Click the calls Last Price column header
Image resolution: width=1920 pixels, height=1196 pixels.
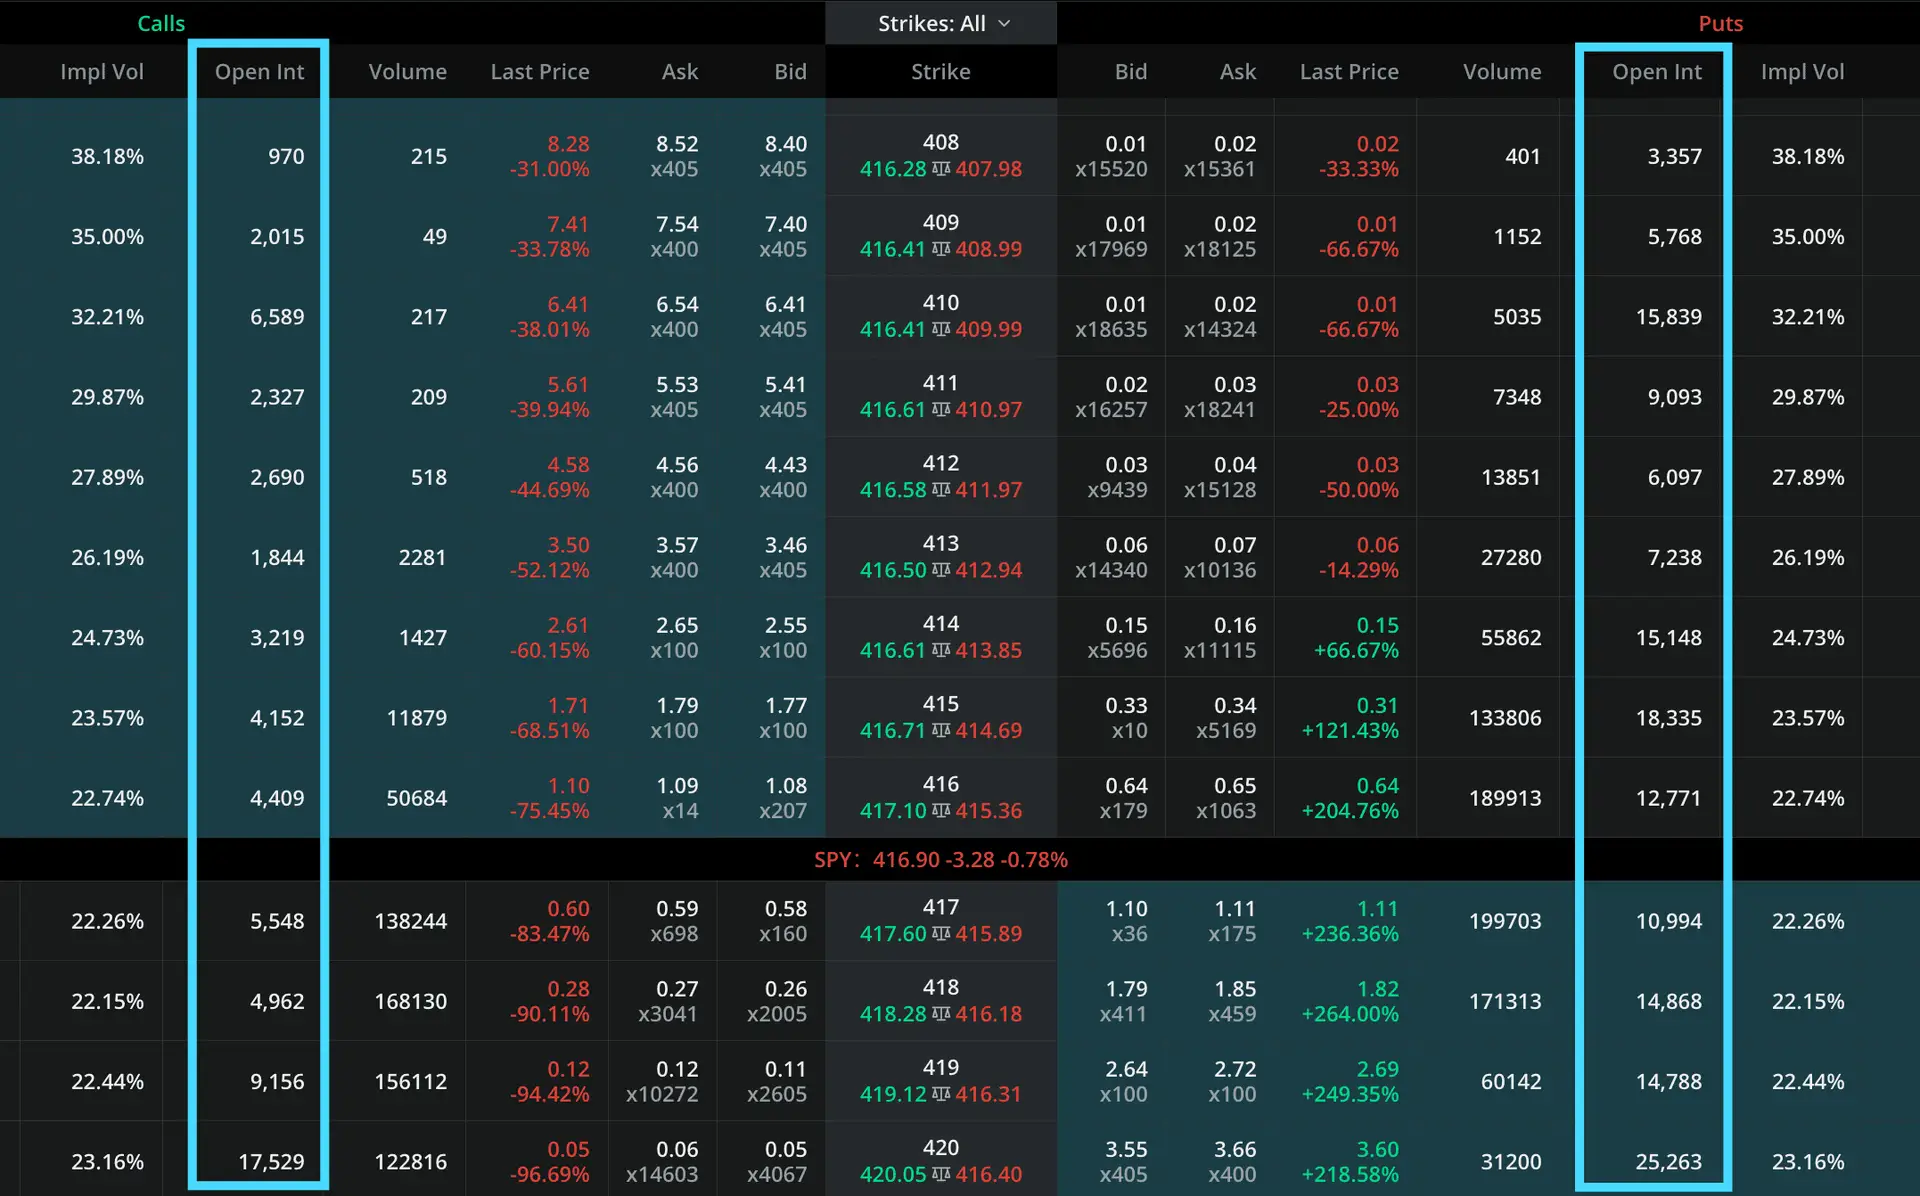coord(540,72)
